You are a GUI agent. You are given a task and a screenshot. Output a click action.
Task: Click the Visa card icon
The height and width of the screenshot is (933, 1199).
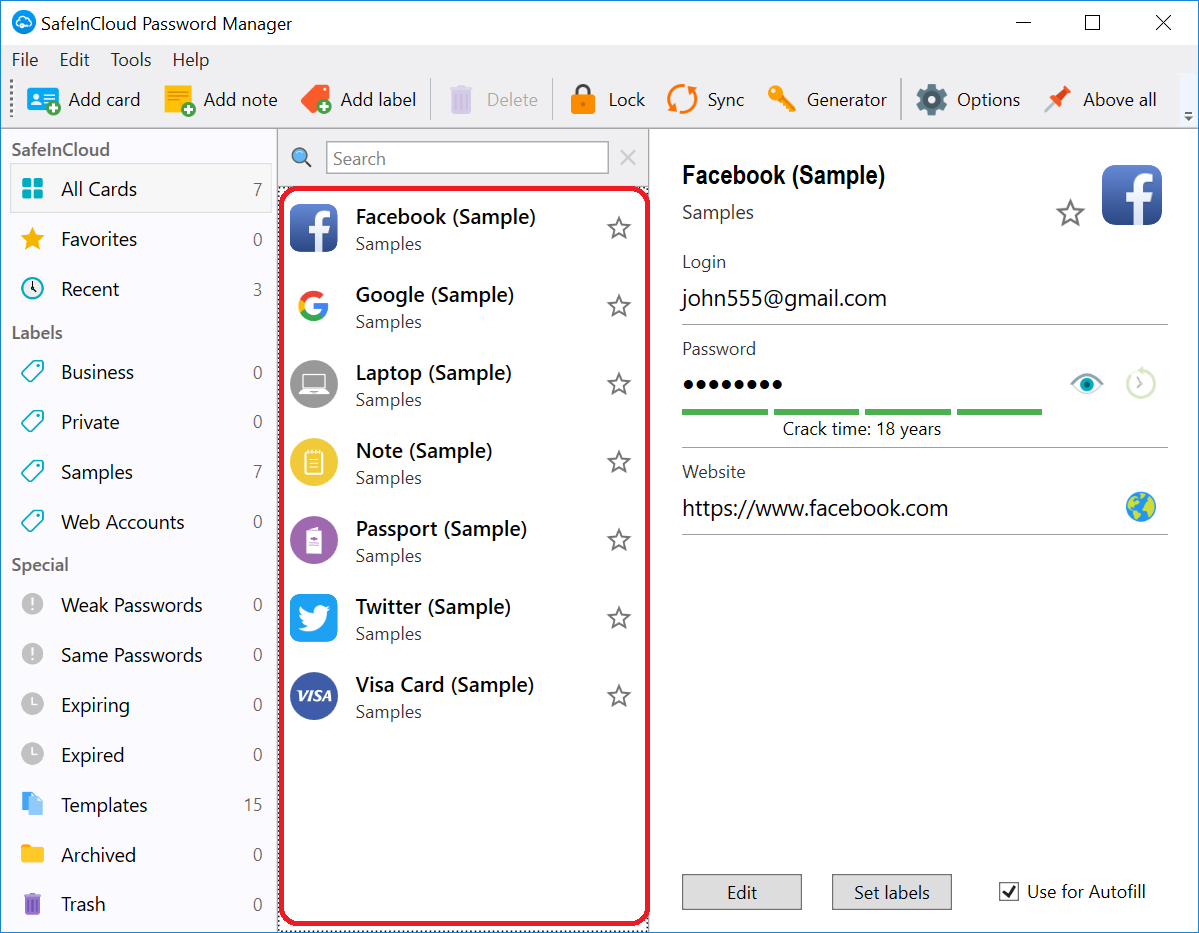pos(314,696)
